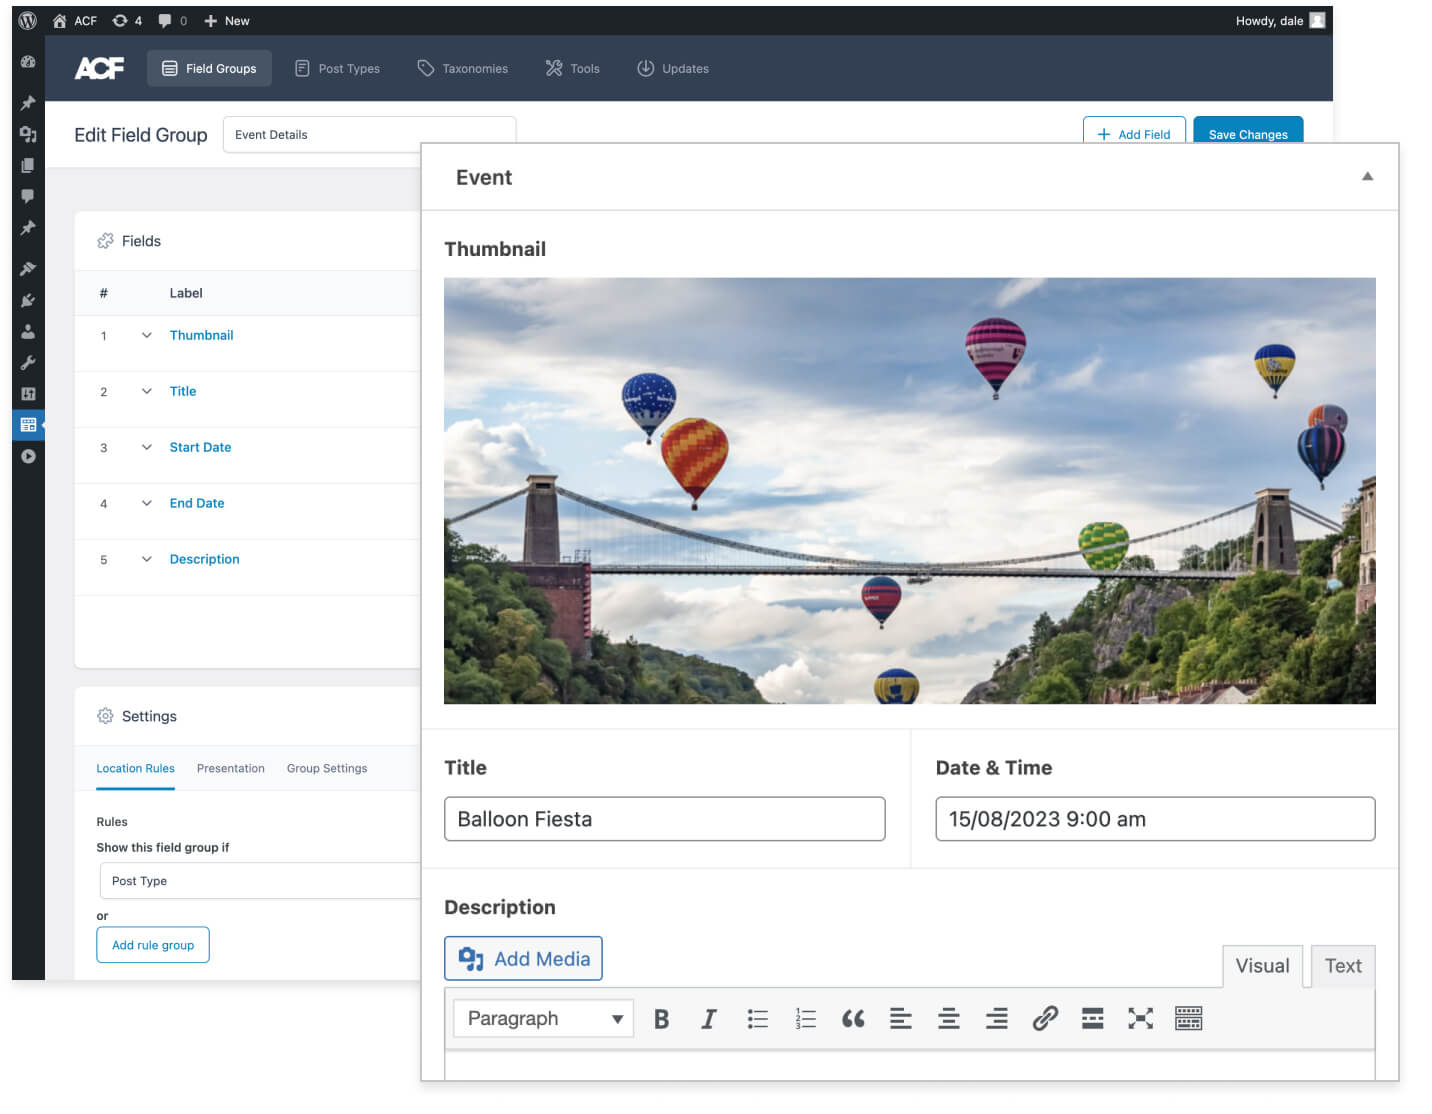
Task: Toggle bold formatting in the editor
Action: pyautogui.click(x=661, y=1018)
